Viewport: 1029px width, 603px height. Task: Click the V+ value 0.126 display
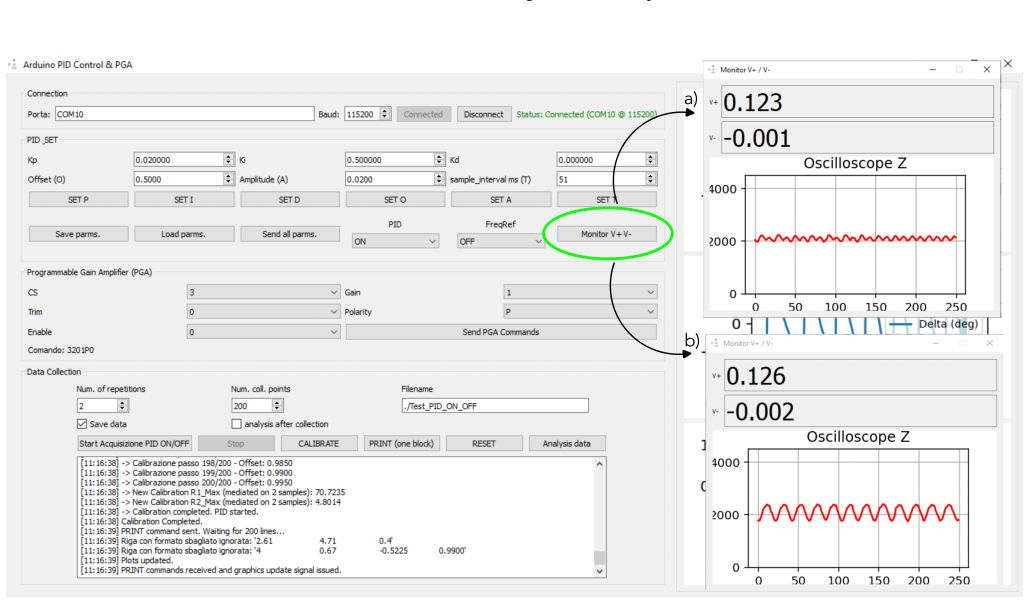coord(860,375)
